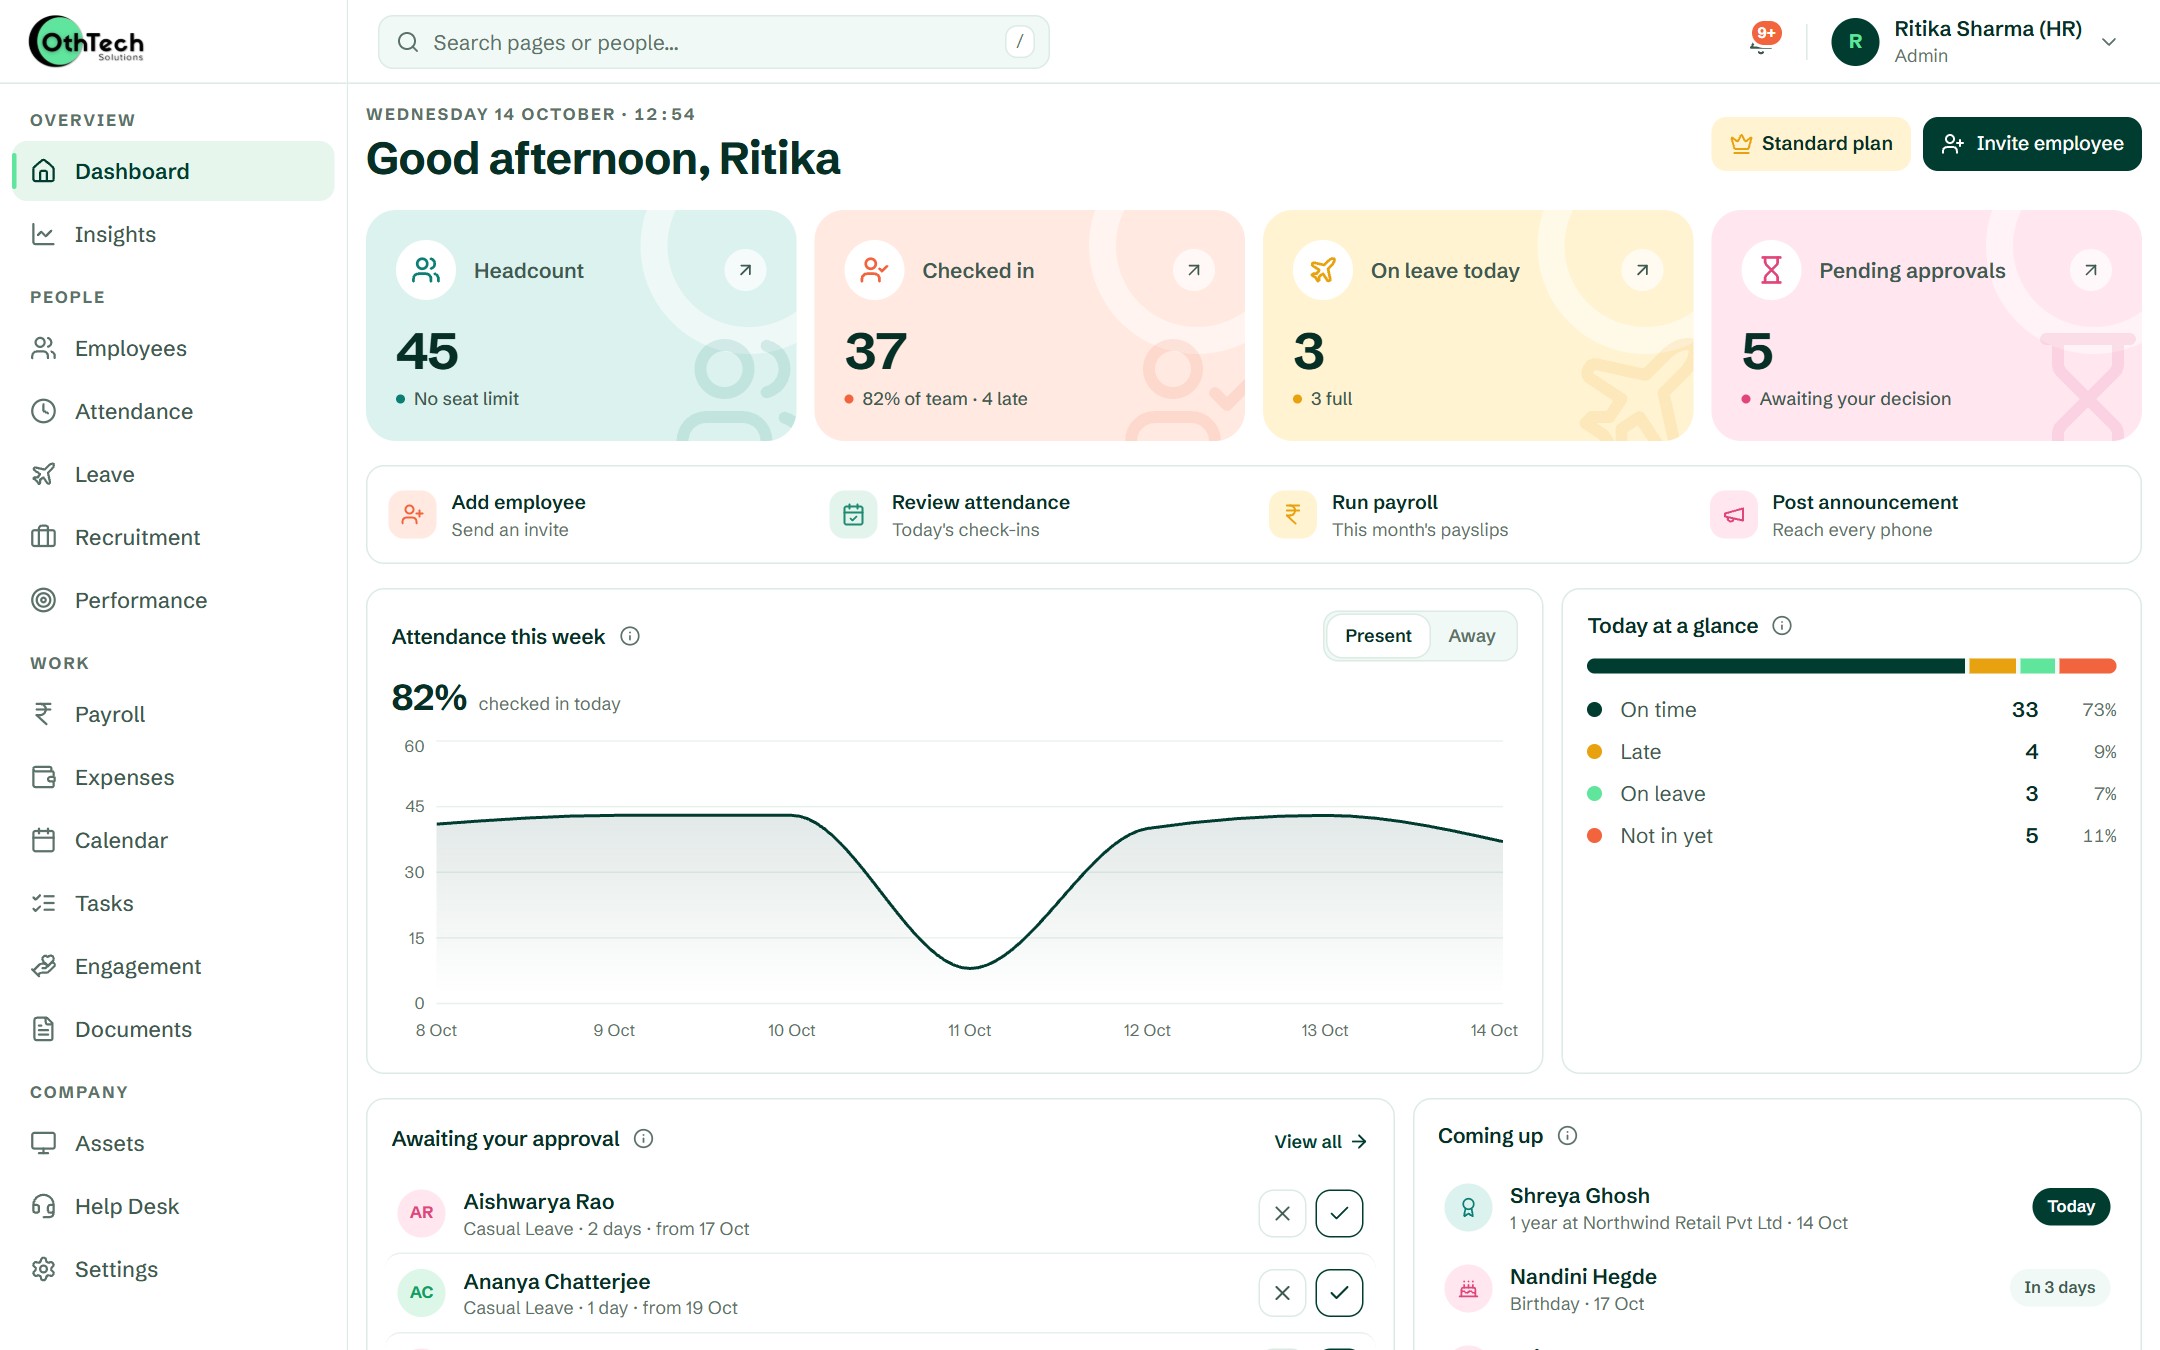The height and width of the screenshot is (1350, 2160).
Task: Click the AR avatar for Aishwarya Rao
Action: coord(421,1213)
